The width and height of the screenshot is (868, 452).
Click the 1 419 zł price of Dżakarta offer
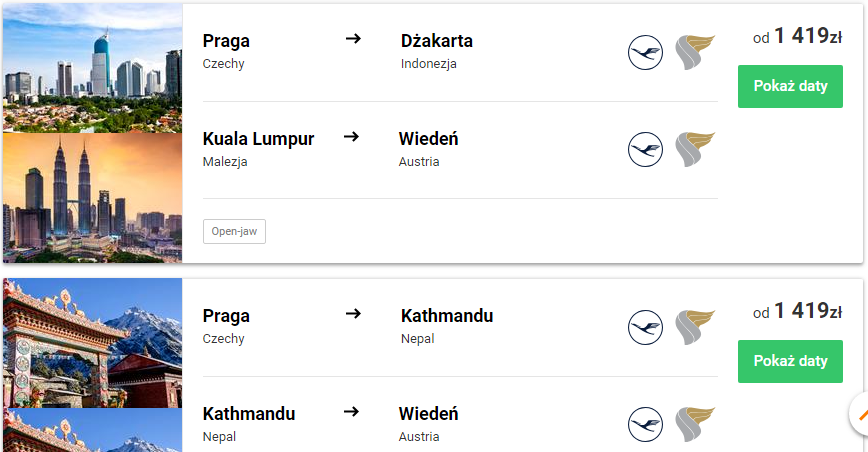click(808, 36)
